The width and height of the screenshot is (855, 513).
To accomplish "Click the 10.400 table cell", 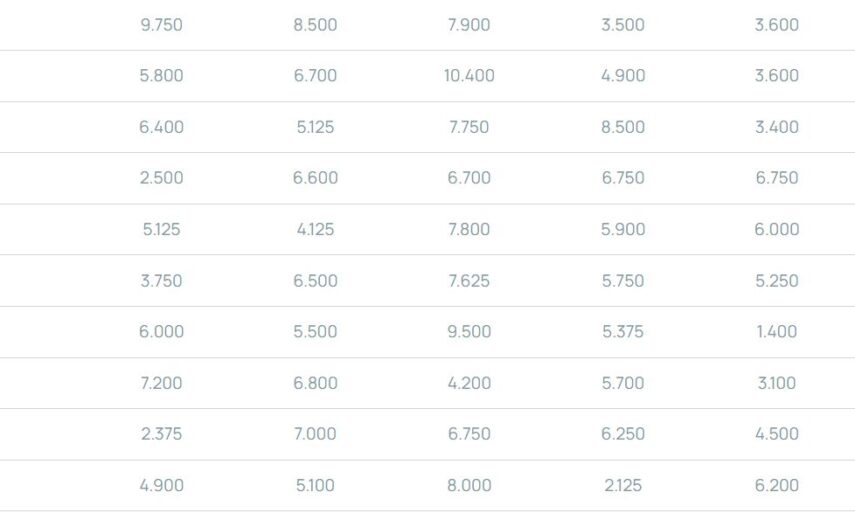I will pos(469,76).
